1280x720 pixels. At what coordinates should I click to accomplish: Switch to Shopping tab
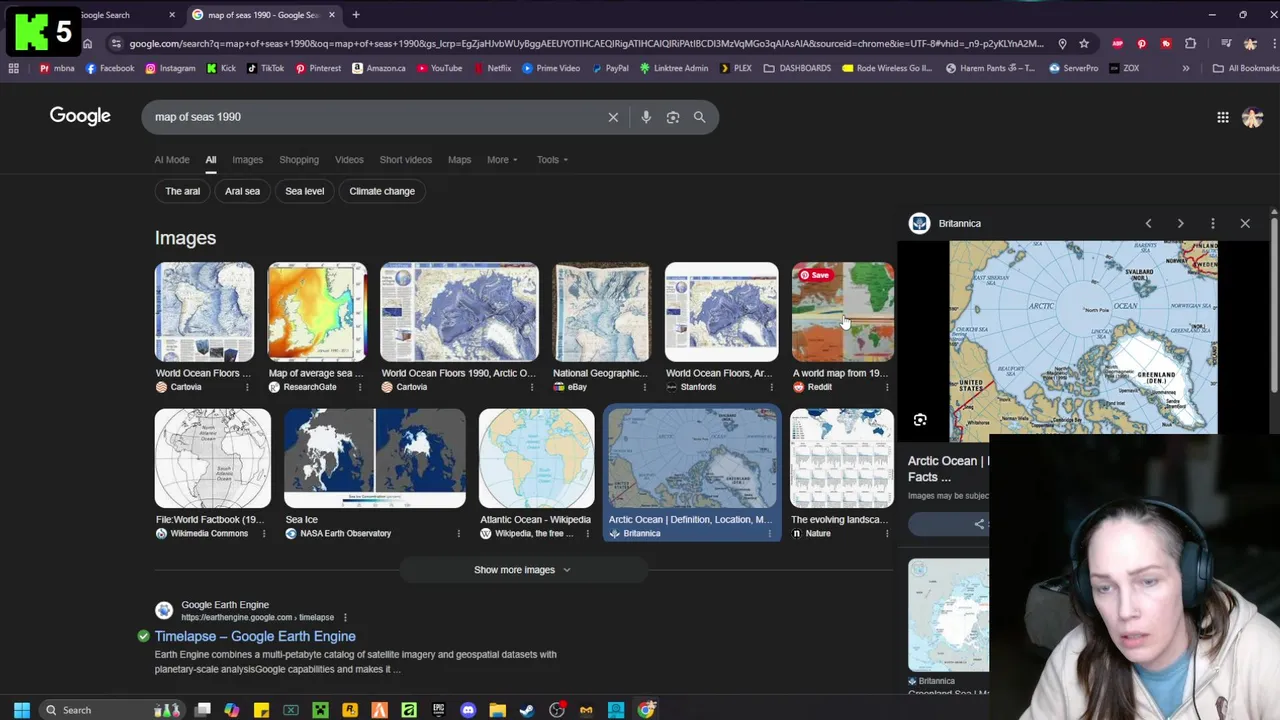point(299,160)
